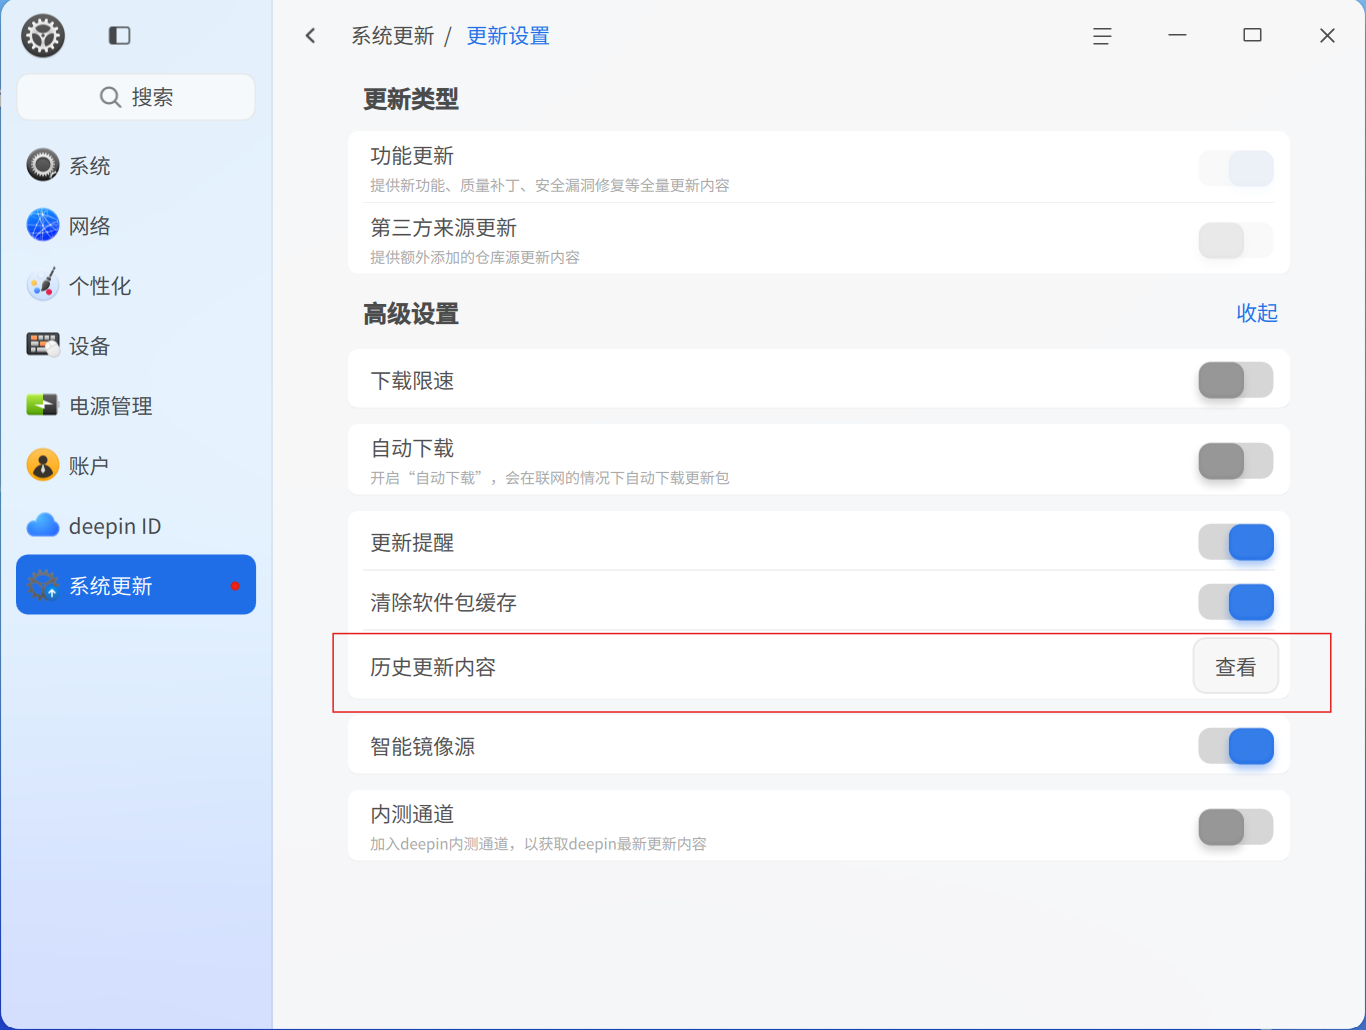Viewport: 1366px width, 1030px height.
Task: Enable the 自动下载 switch
Action: click(x=1236, y=461)
